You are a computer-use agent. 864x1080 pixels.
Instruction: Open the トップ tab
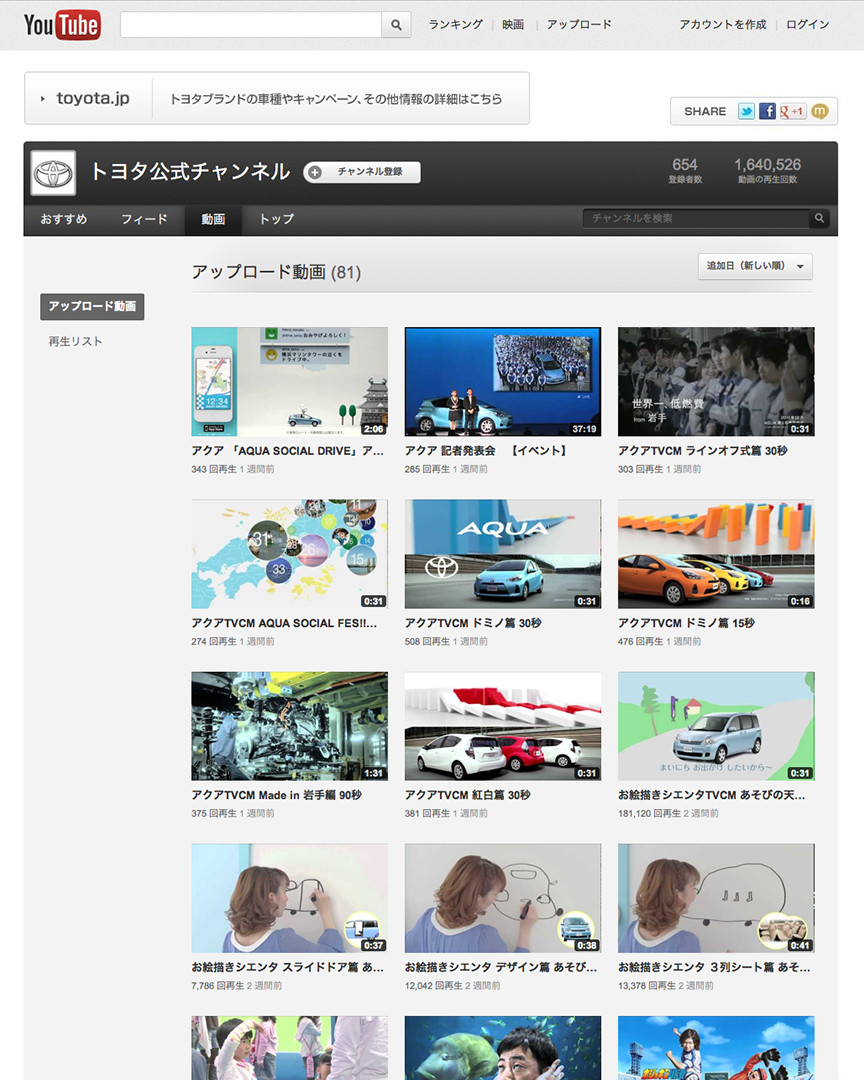276,219
